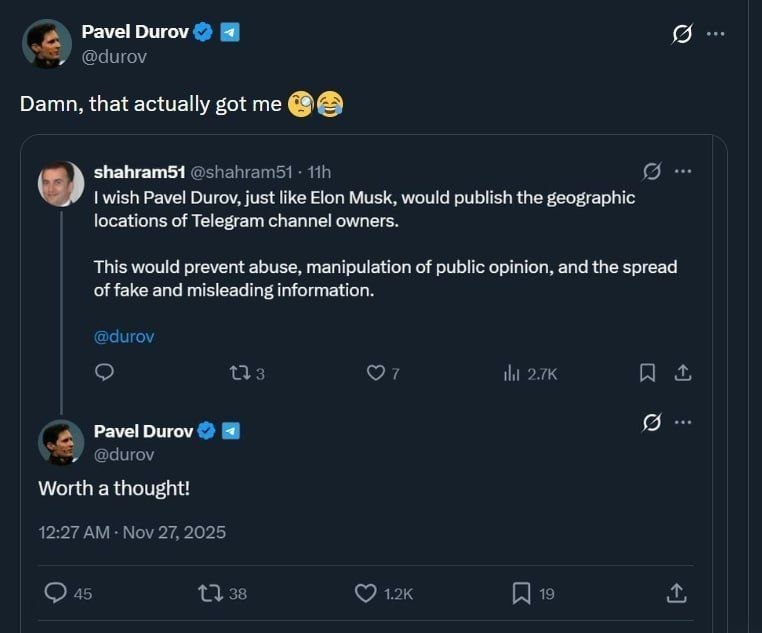Open Pavel Durov's top profile avatar
This screenshot has height=633, width=762.
click(46, 44)
